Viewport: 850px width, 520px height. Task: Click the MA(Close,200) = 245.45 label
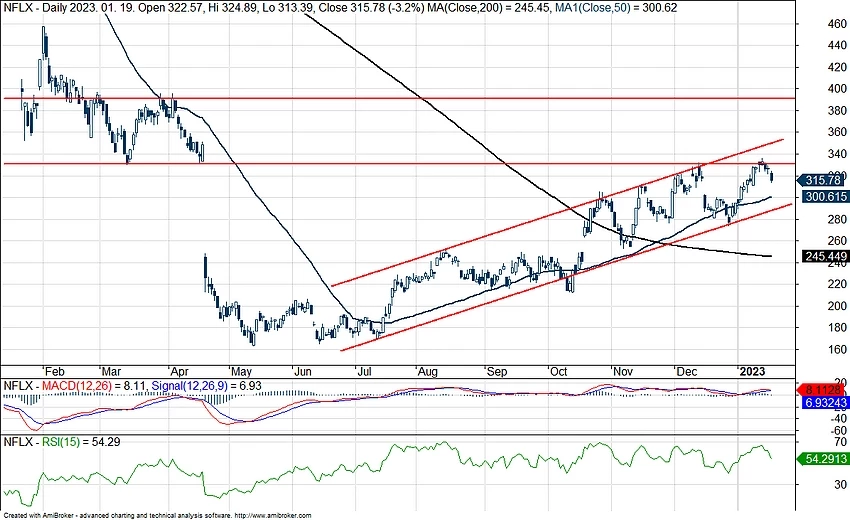(489, 8)
